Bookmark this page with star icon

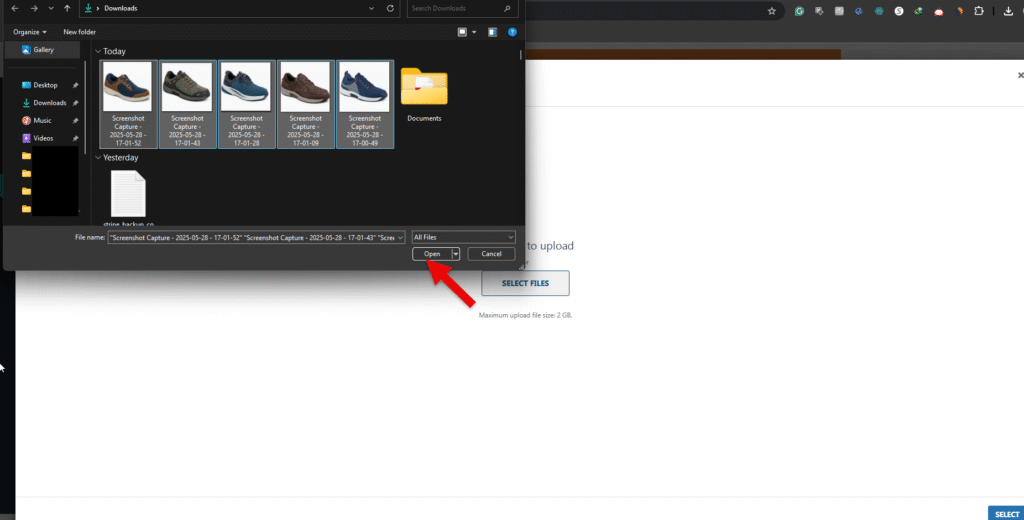click(771, 11)
